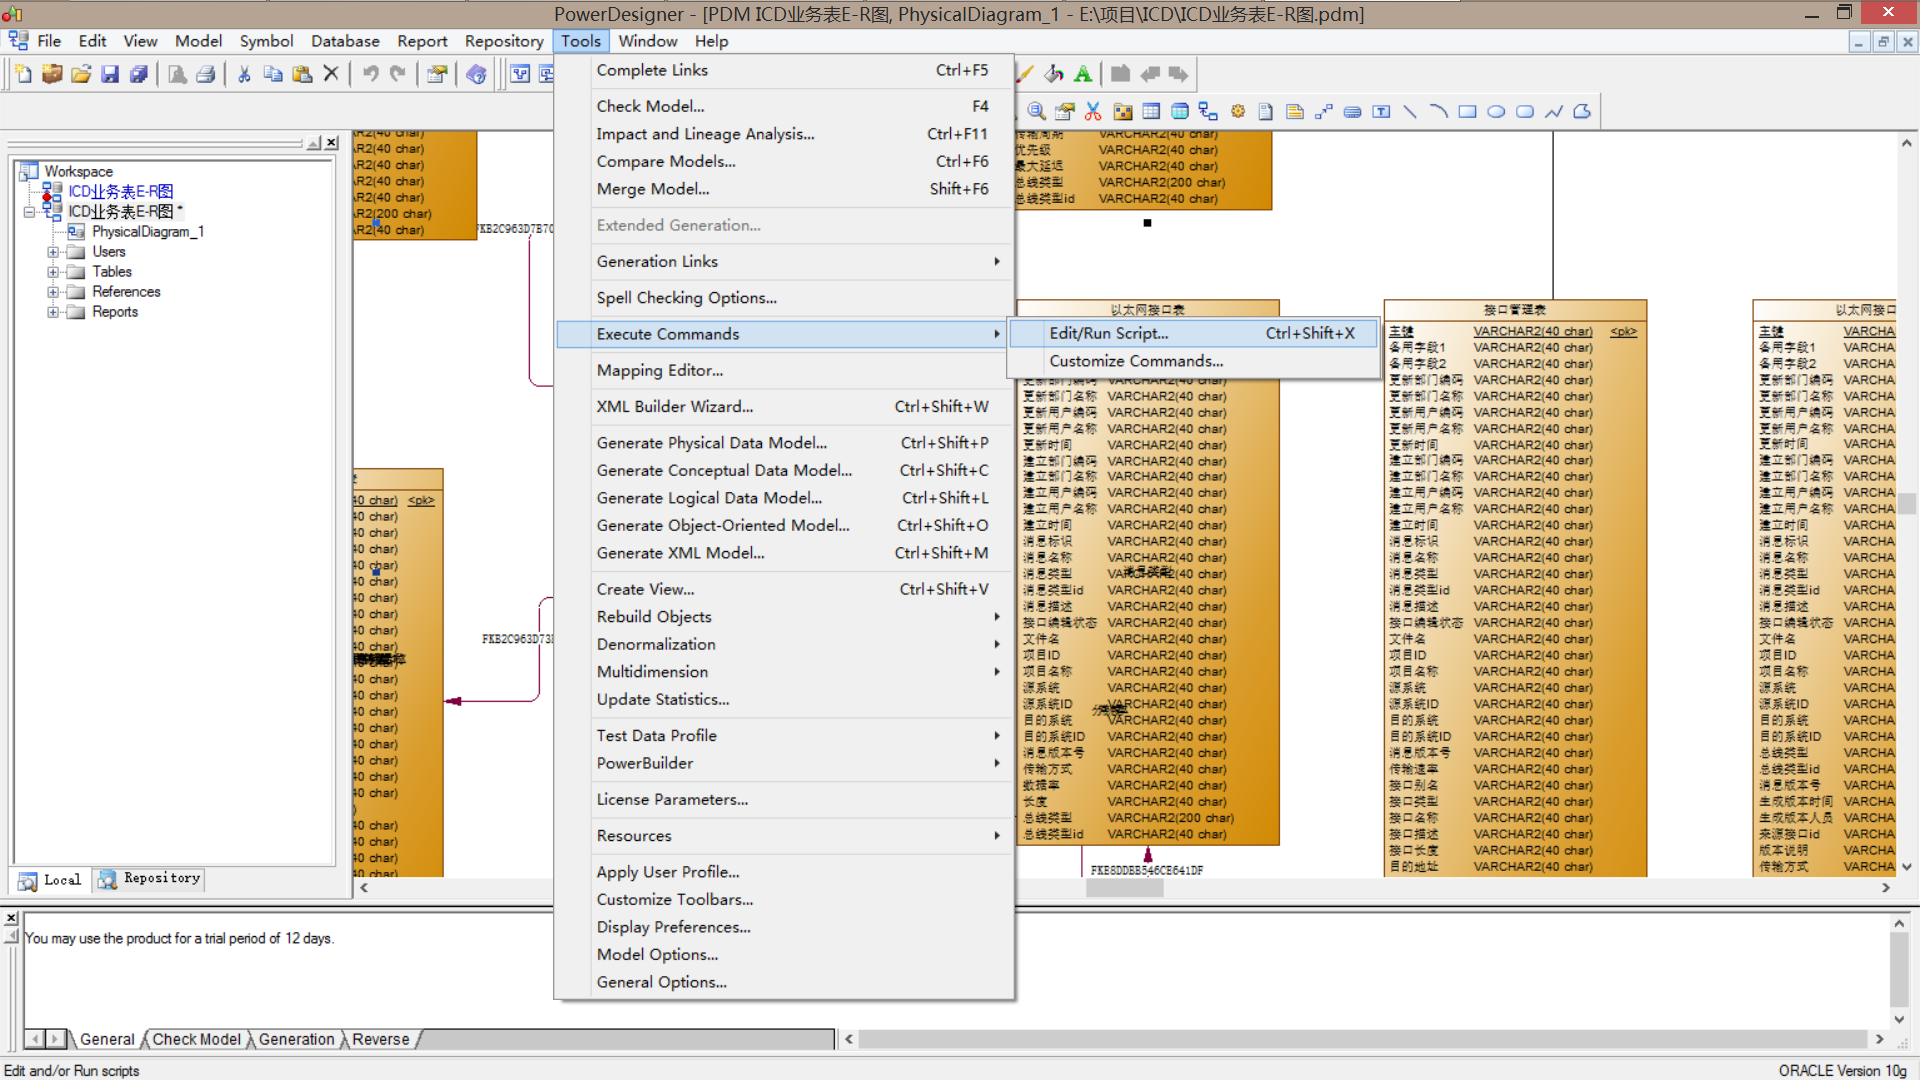Select the Package tool in palette
Viewport: 1920px width, 1080px height.
1123,112
